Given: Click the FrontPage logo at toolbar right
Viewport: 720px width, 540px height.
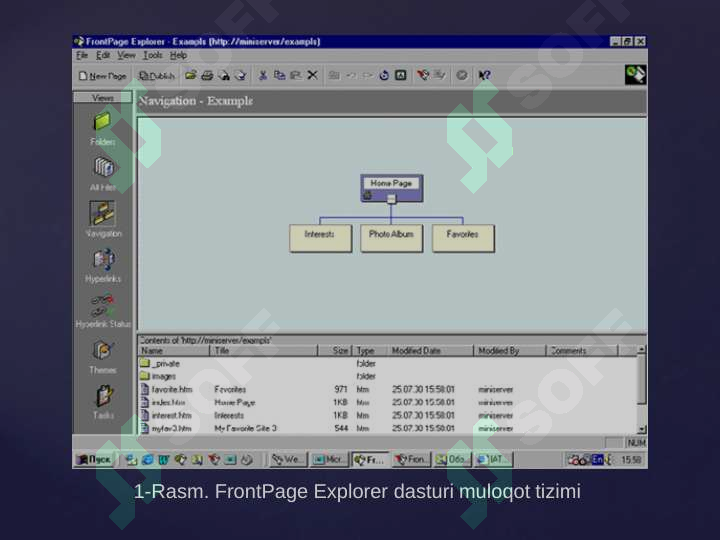Looking at the screenshot, I should pyautogui.click(x=636, y=75).
